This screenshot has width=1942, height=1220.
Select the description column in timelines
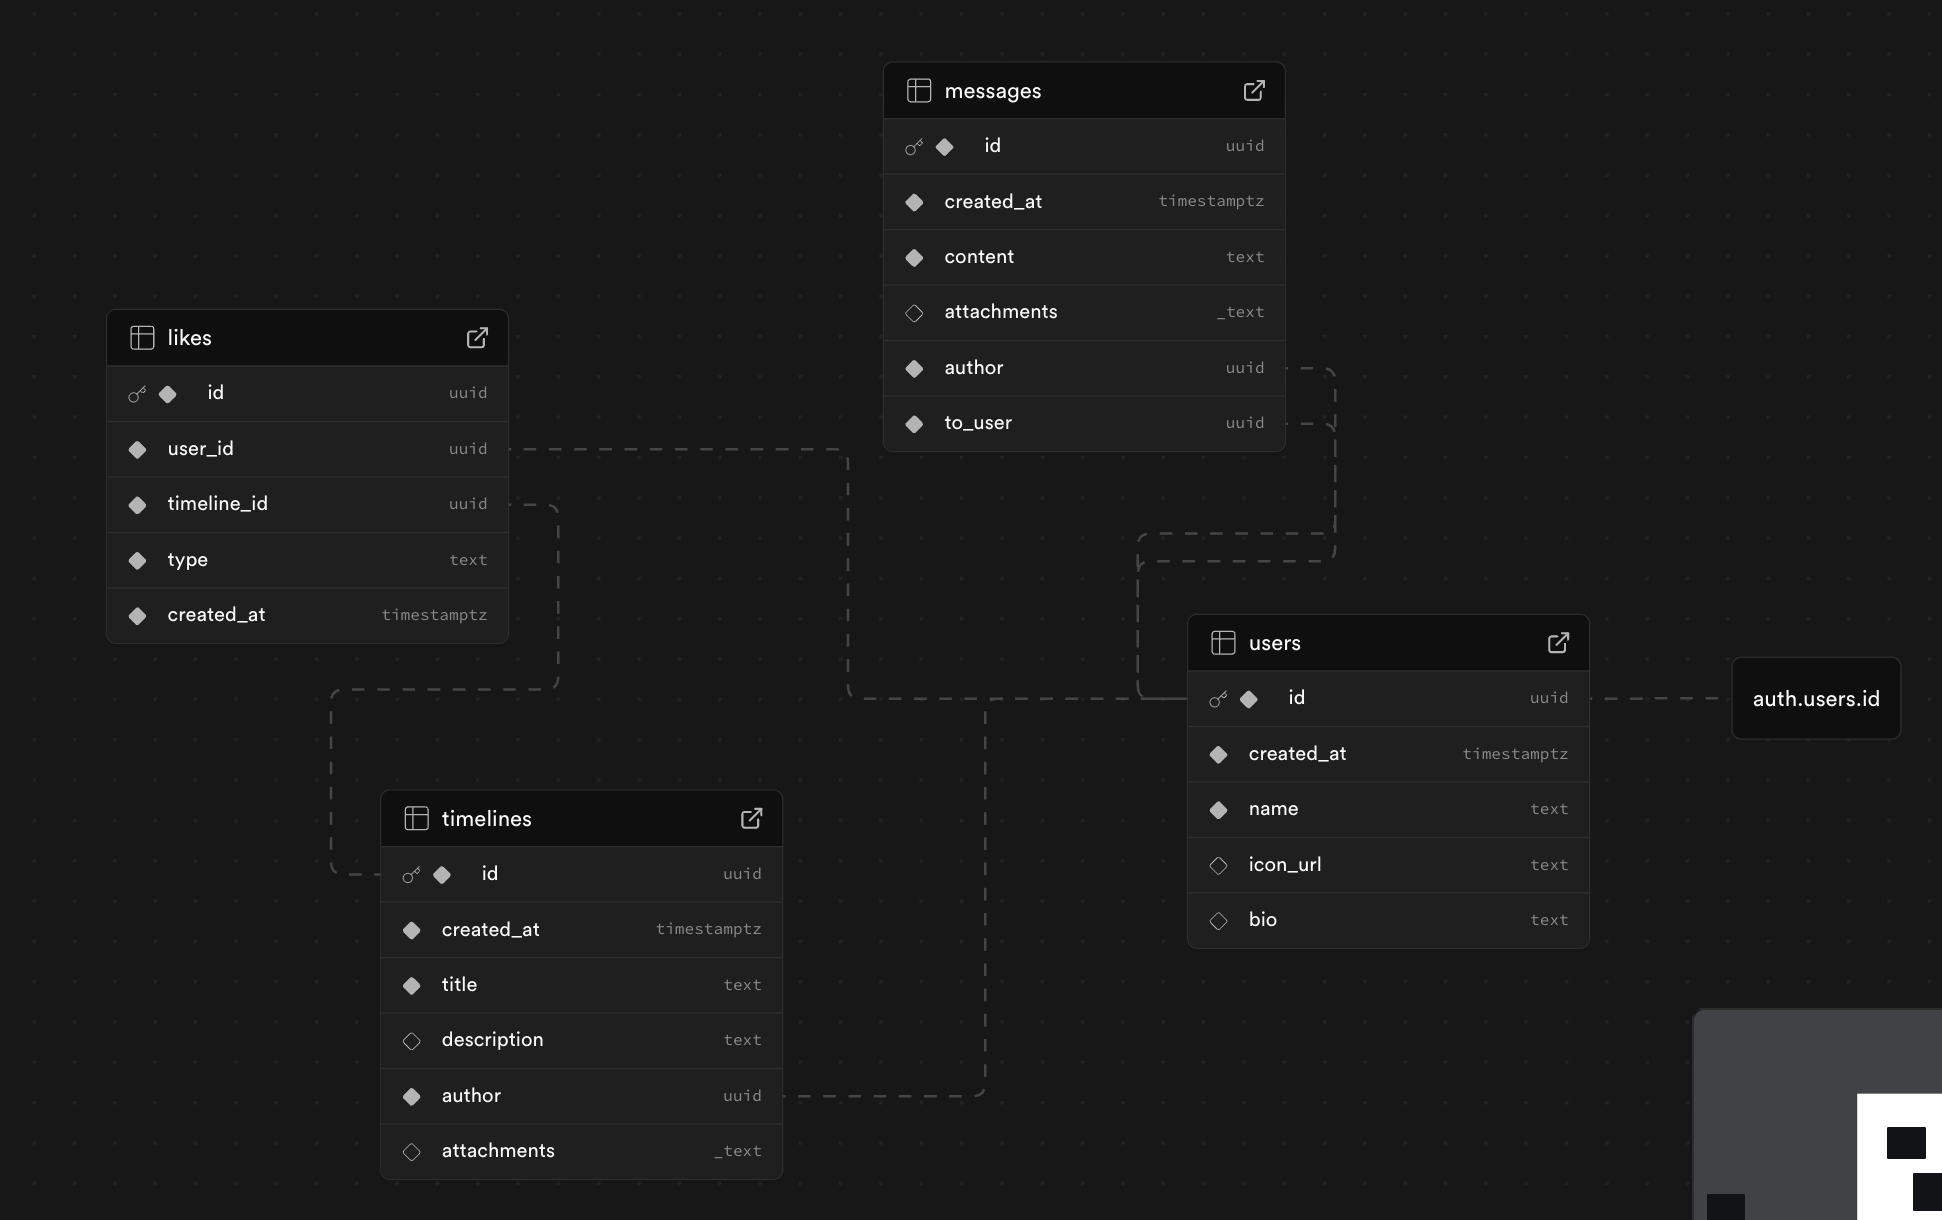coord(492,1040)
